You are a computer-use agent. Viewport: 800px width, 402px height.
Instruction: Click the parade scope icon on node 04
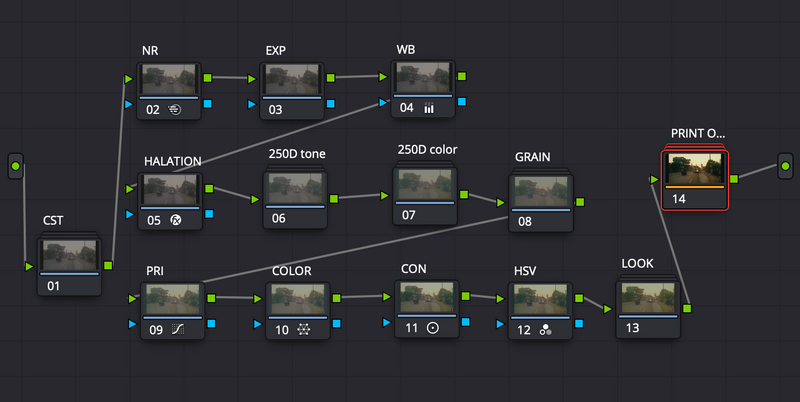(x=429, y=108)
